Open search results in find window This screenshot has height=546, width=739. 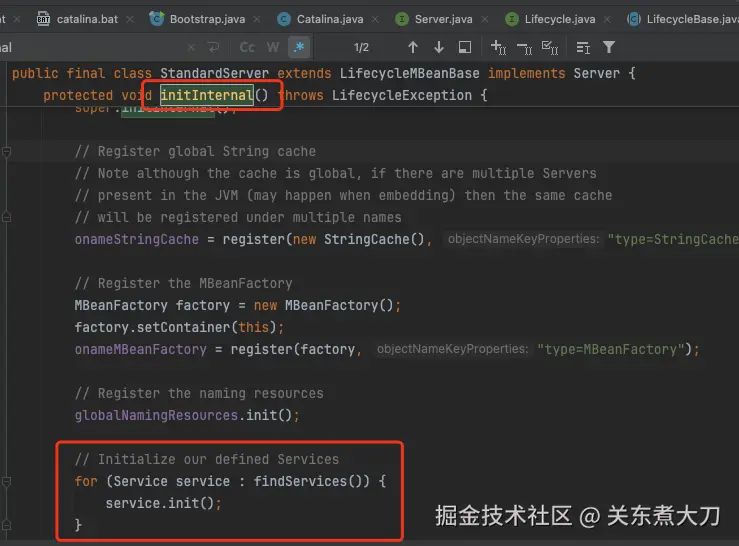point(465,47)
